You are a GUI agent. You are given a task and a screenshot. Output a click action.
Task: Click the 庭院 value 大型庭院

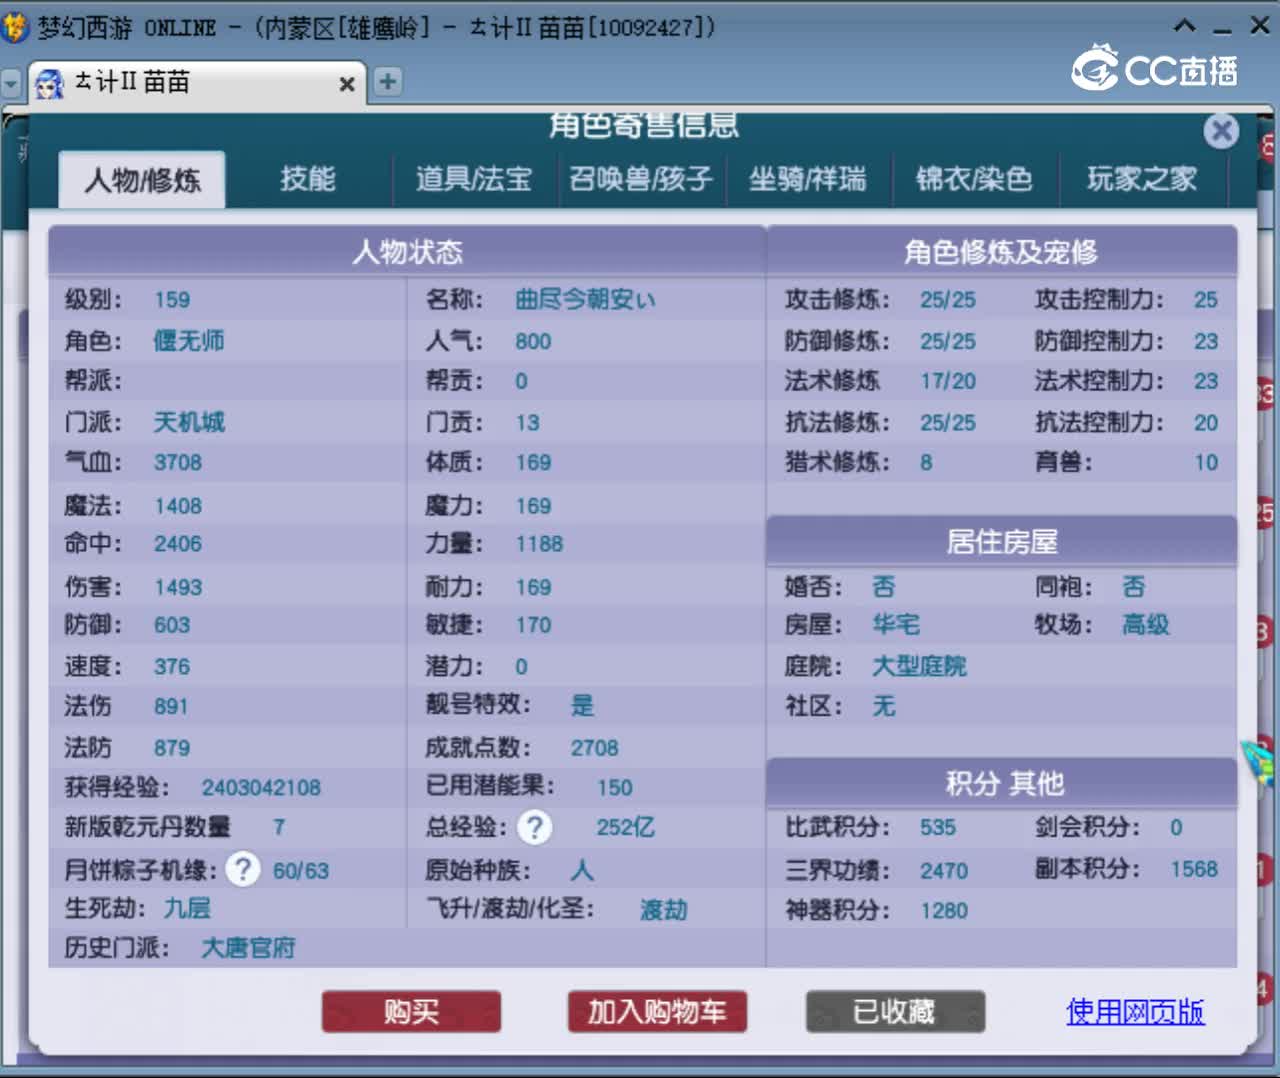click(x=919, y=666)
